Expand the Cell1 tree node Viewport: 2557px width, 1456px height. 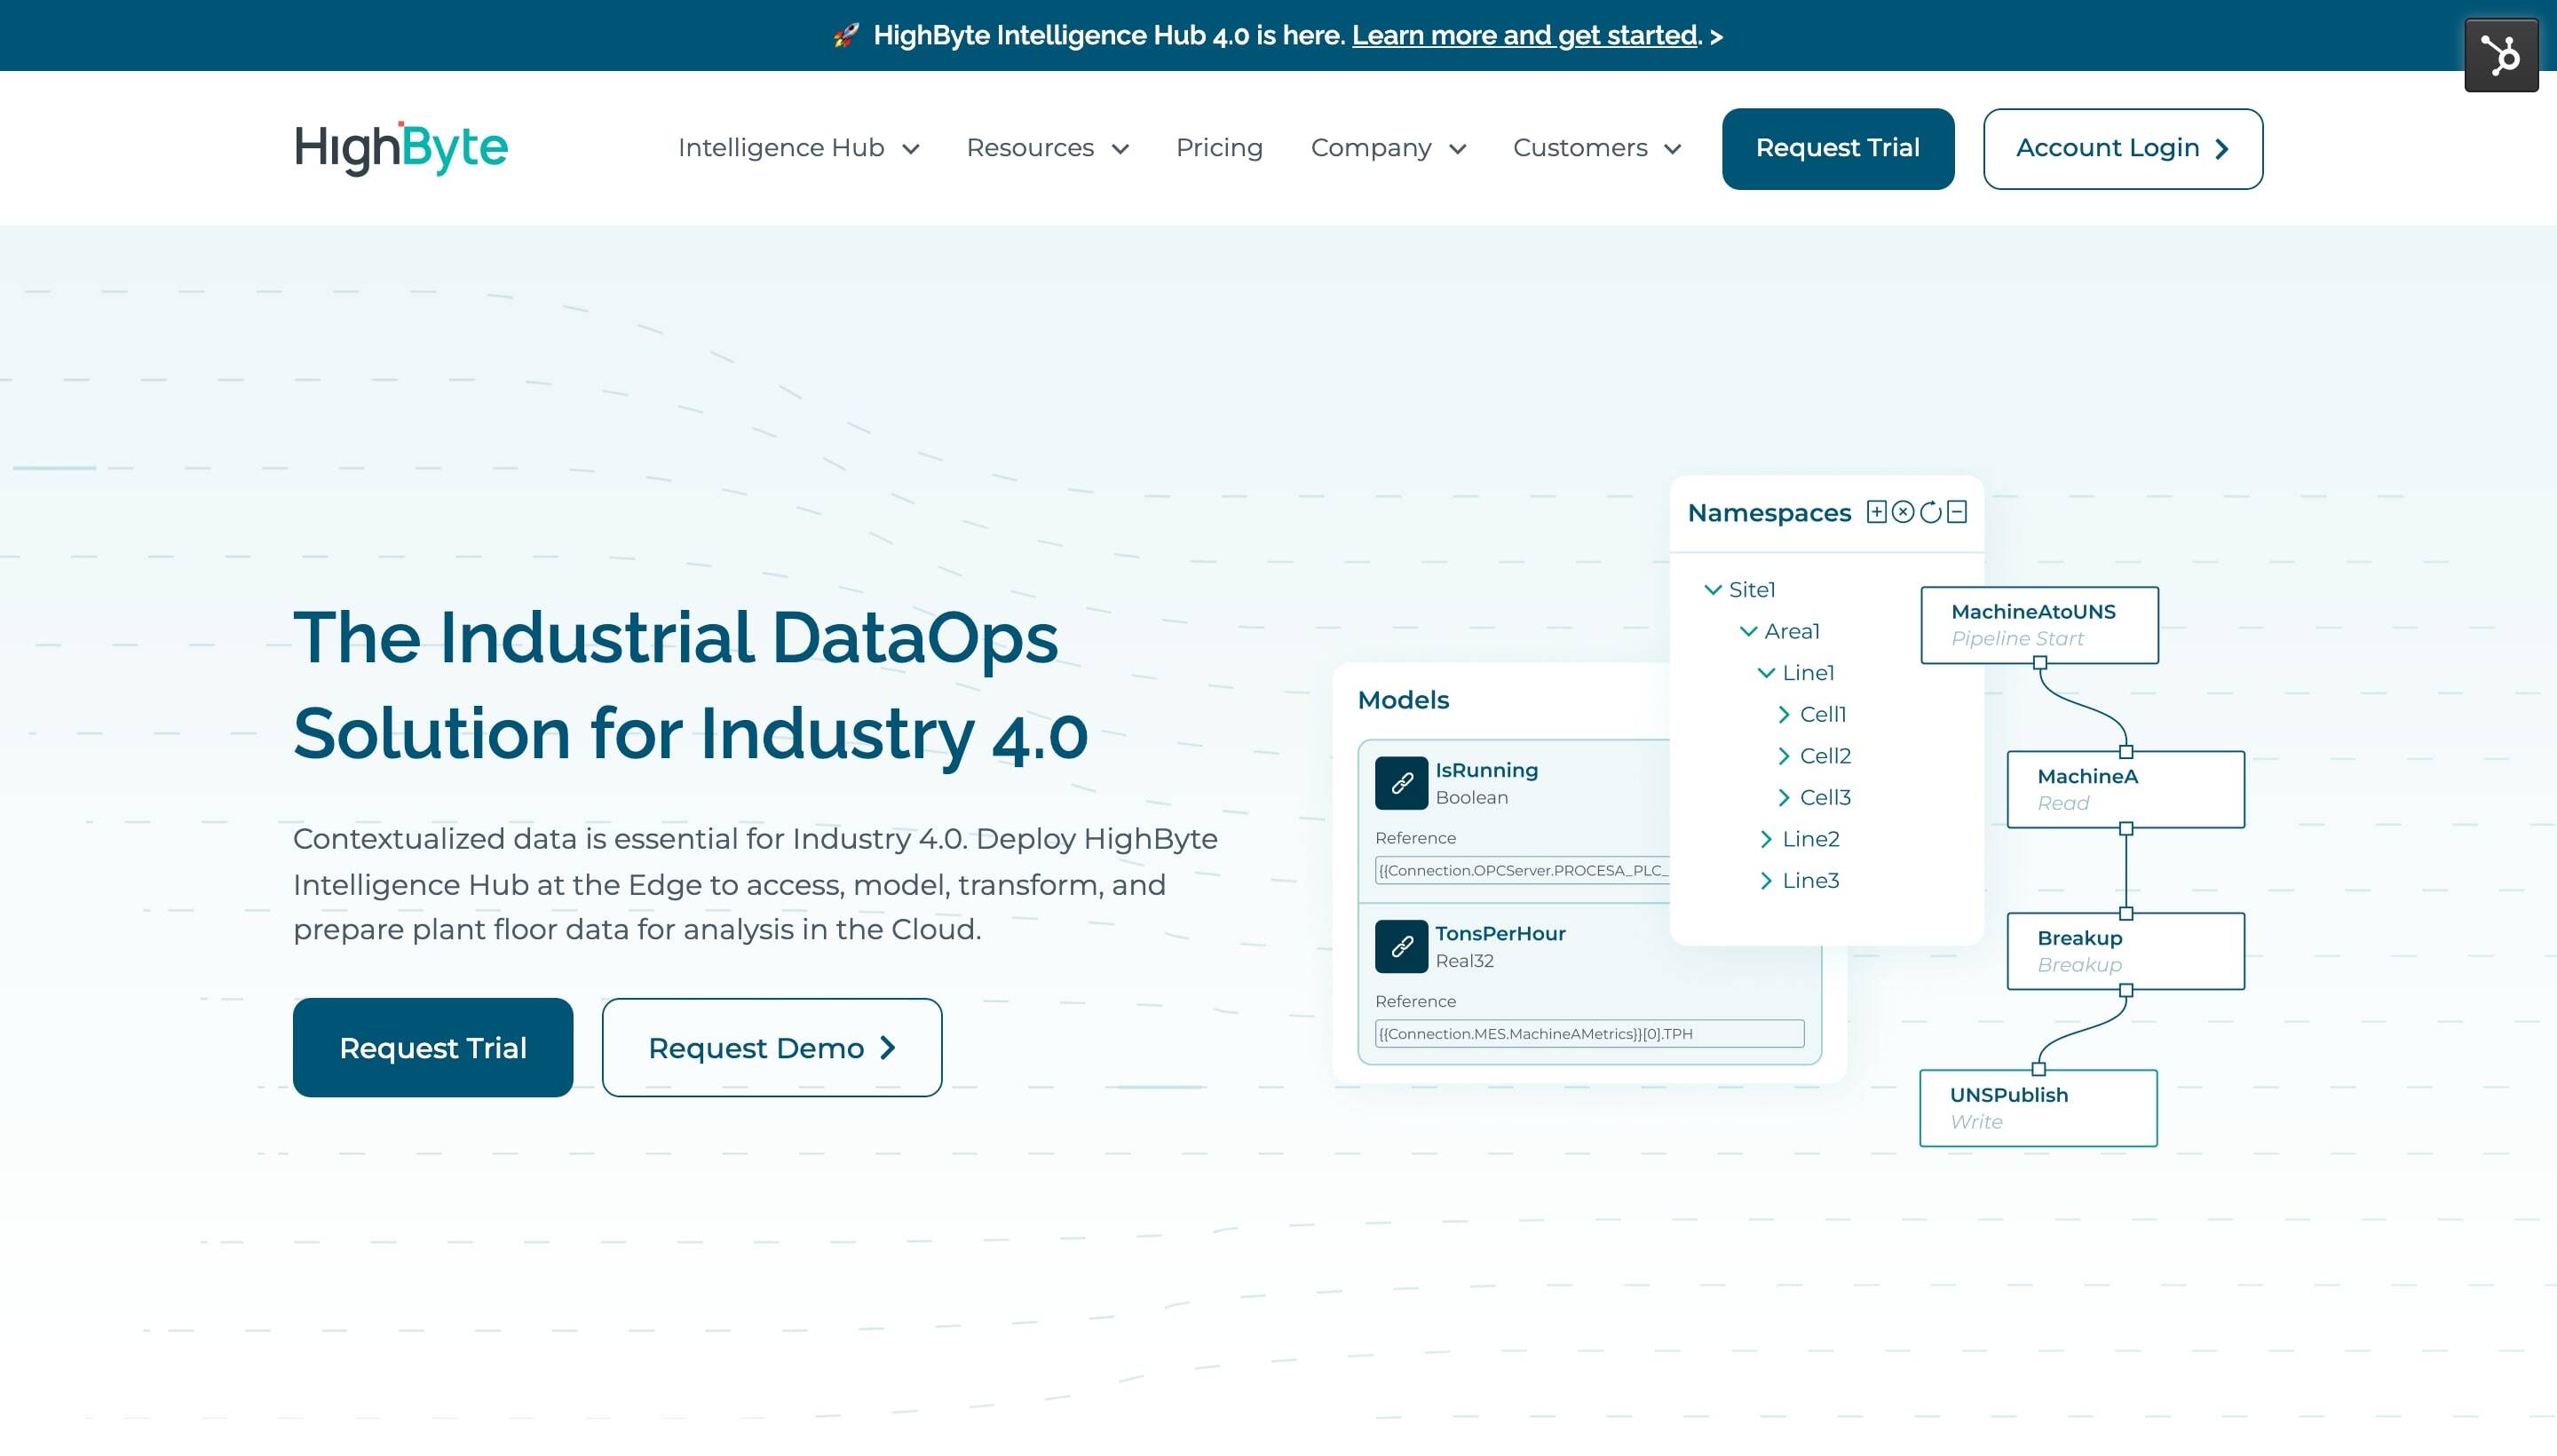(x=1784, y=715)
